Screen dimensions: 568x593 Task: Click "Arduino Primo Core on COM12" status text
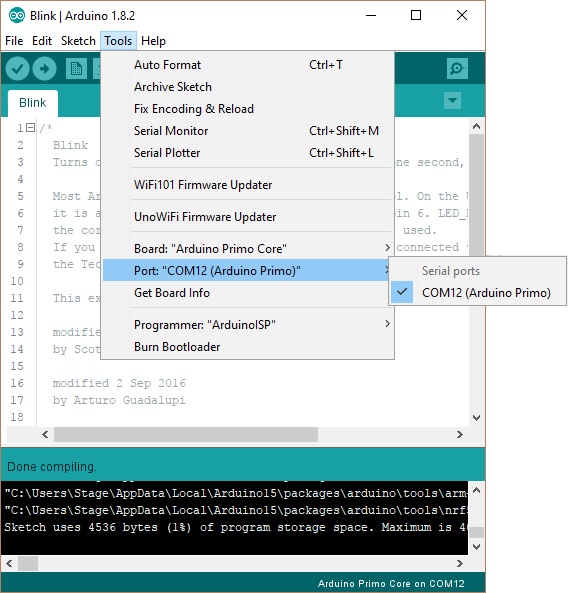391,584
